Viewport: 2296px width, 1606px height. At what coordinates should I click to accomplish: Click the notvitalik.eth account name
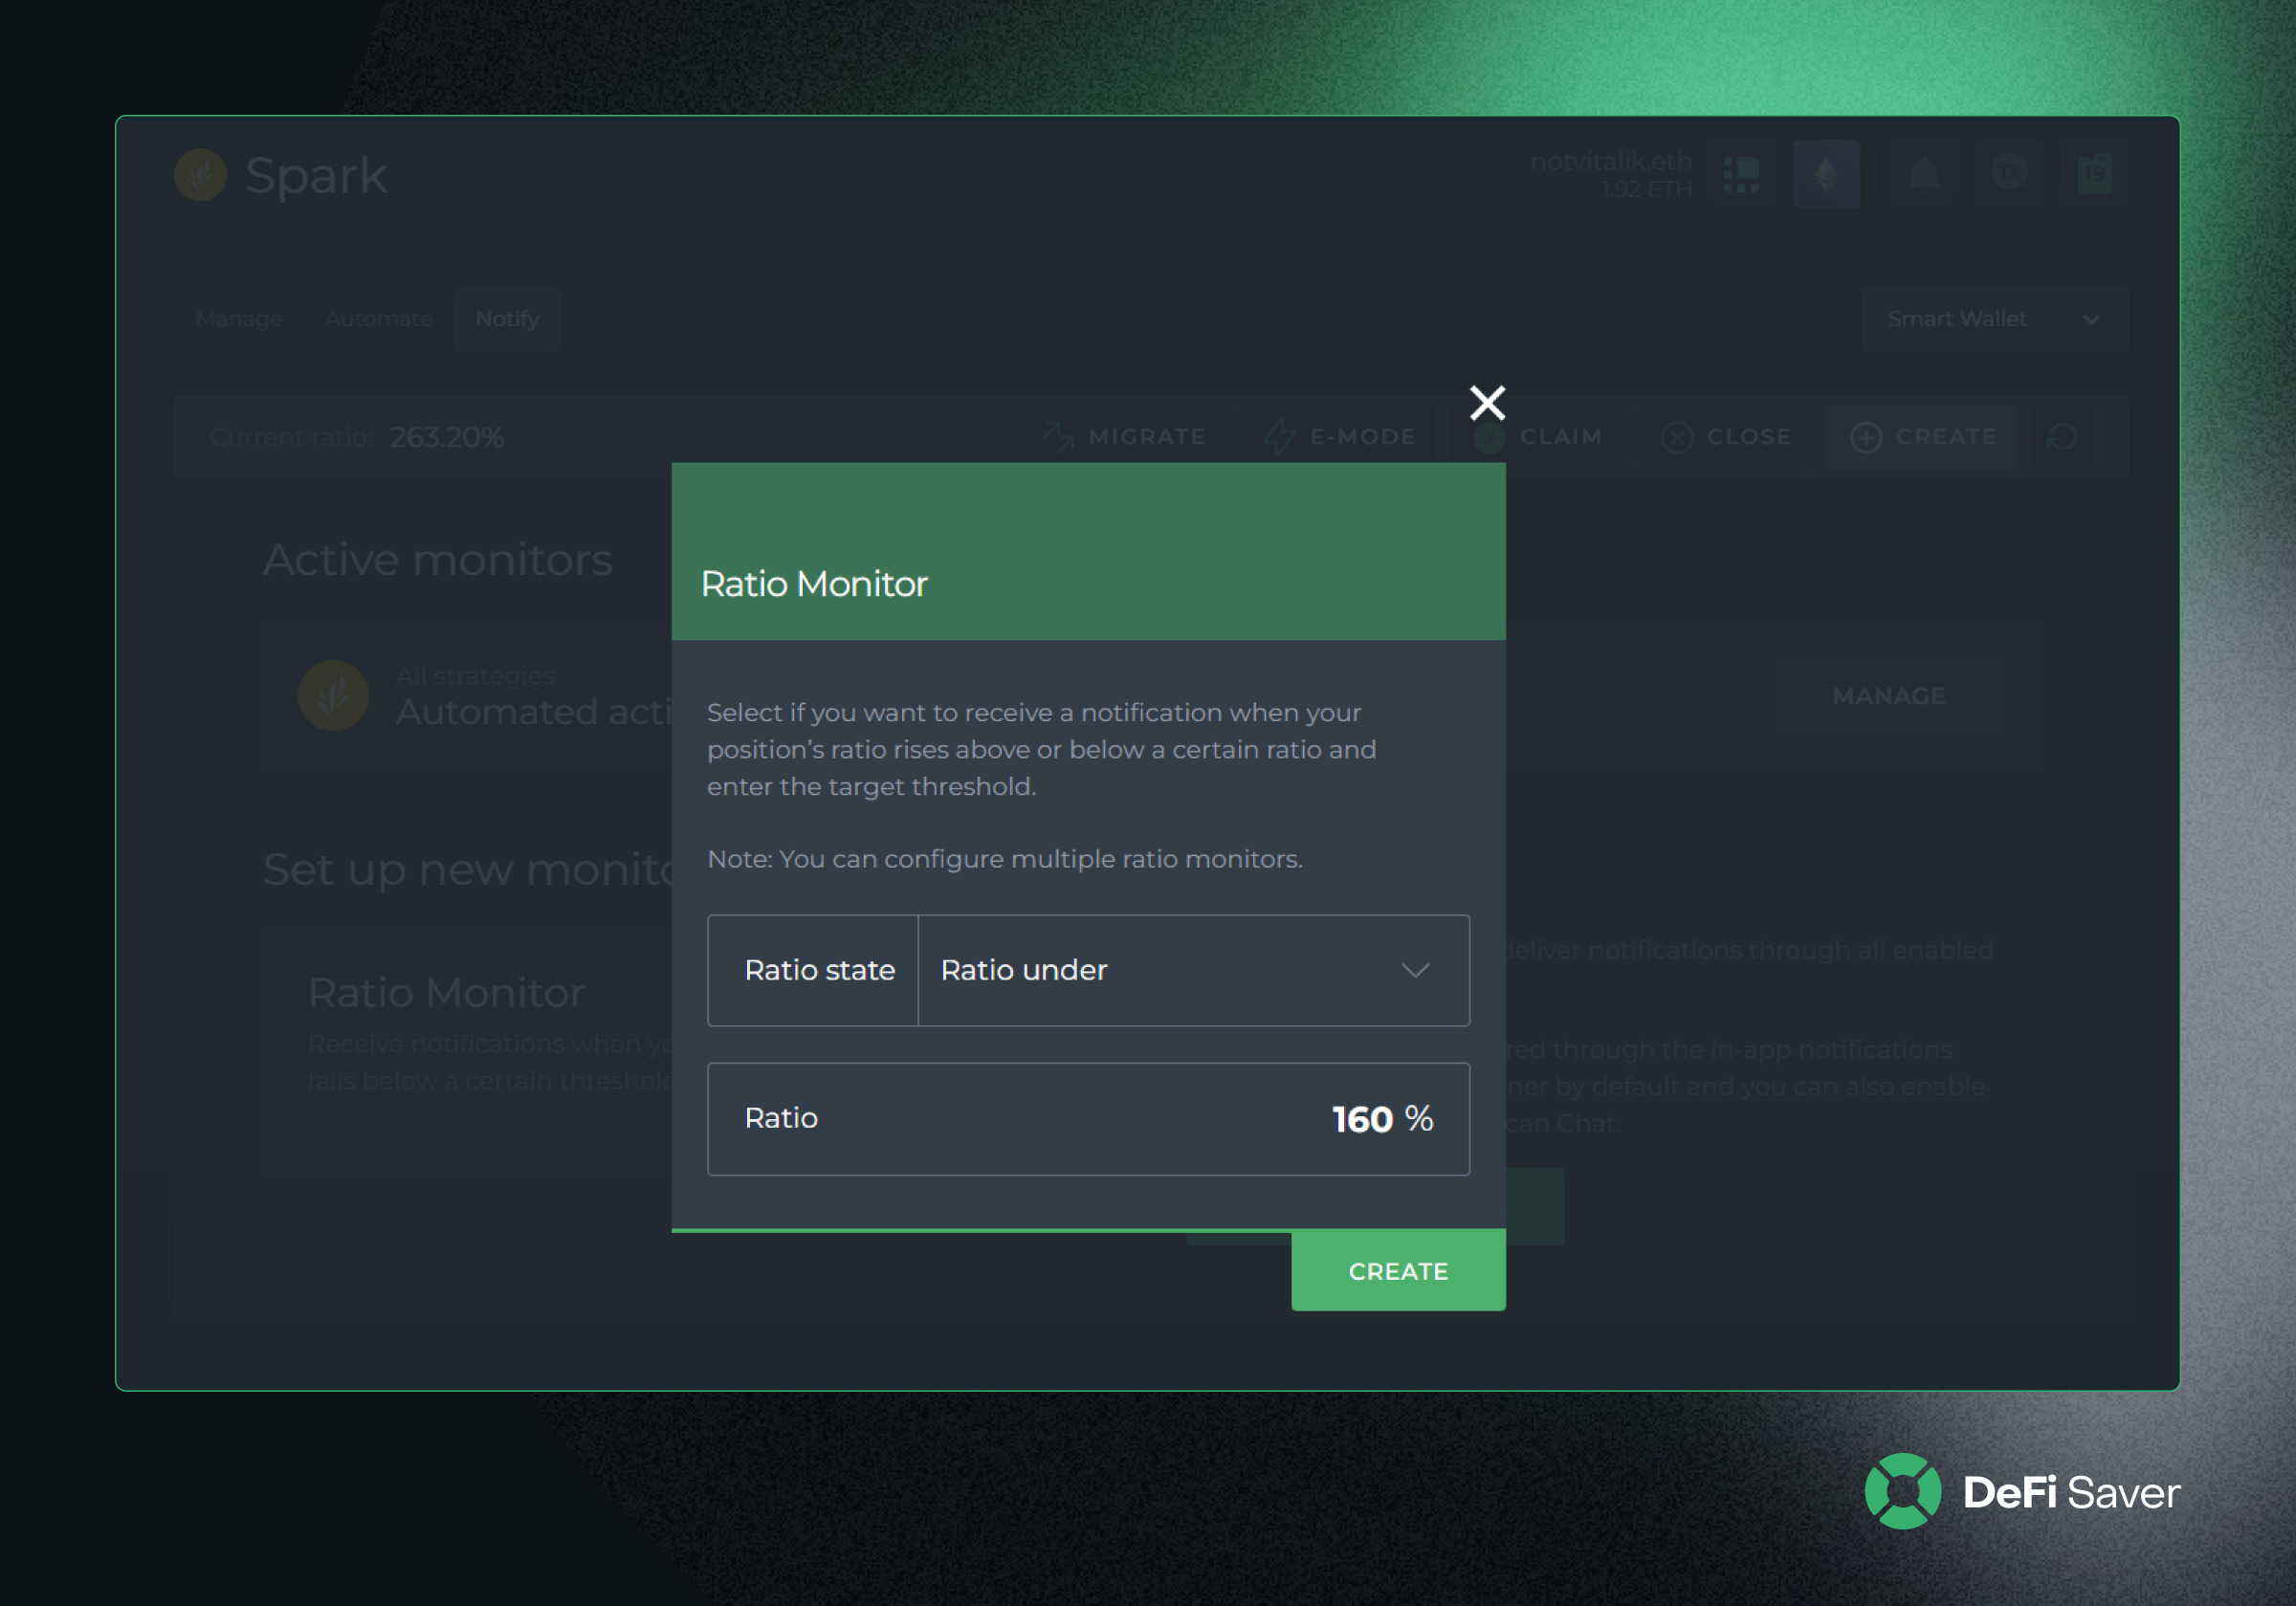[x=1610, y=161]
